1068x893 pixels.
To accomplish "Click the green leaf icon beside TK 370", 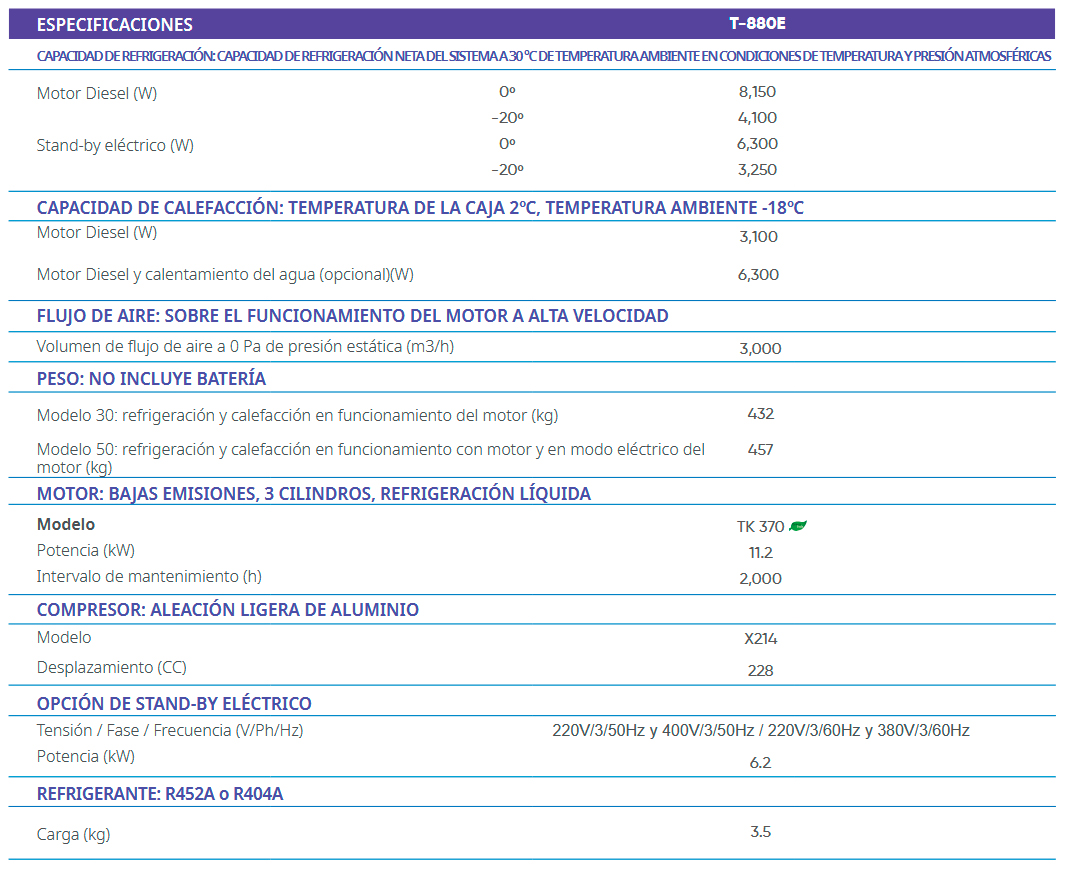I will pyautogui.click(x=797, y=526).
